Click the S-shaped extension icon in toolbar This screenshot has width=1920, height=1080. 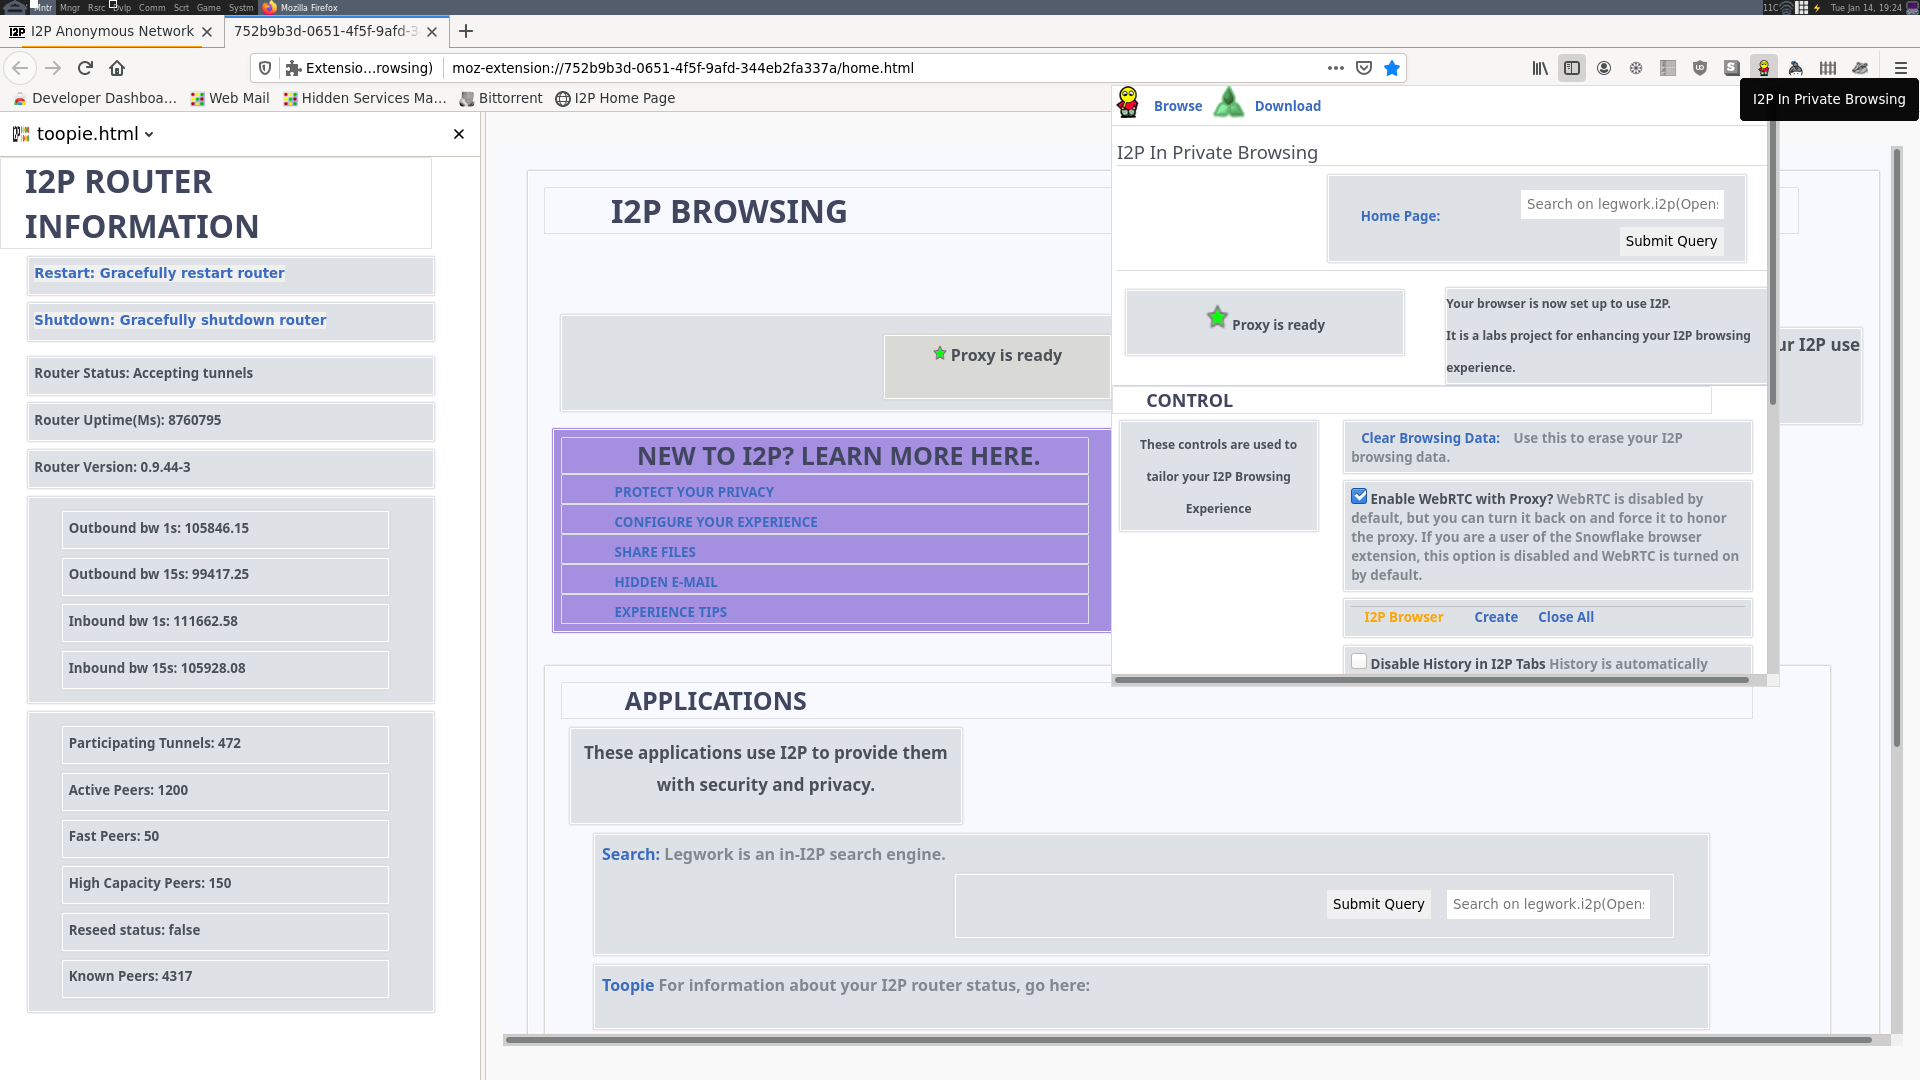1732,68
